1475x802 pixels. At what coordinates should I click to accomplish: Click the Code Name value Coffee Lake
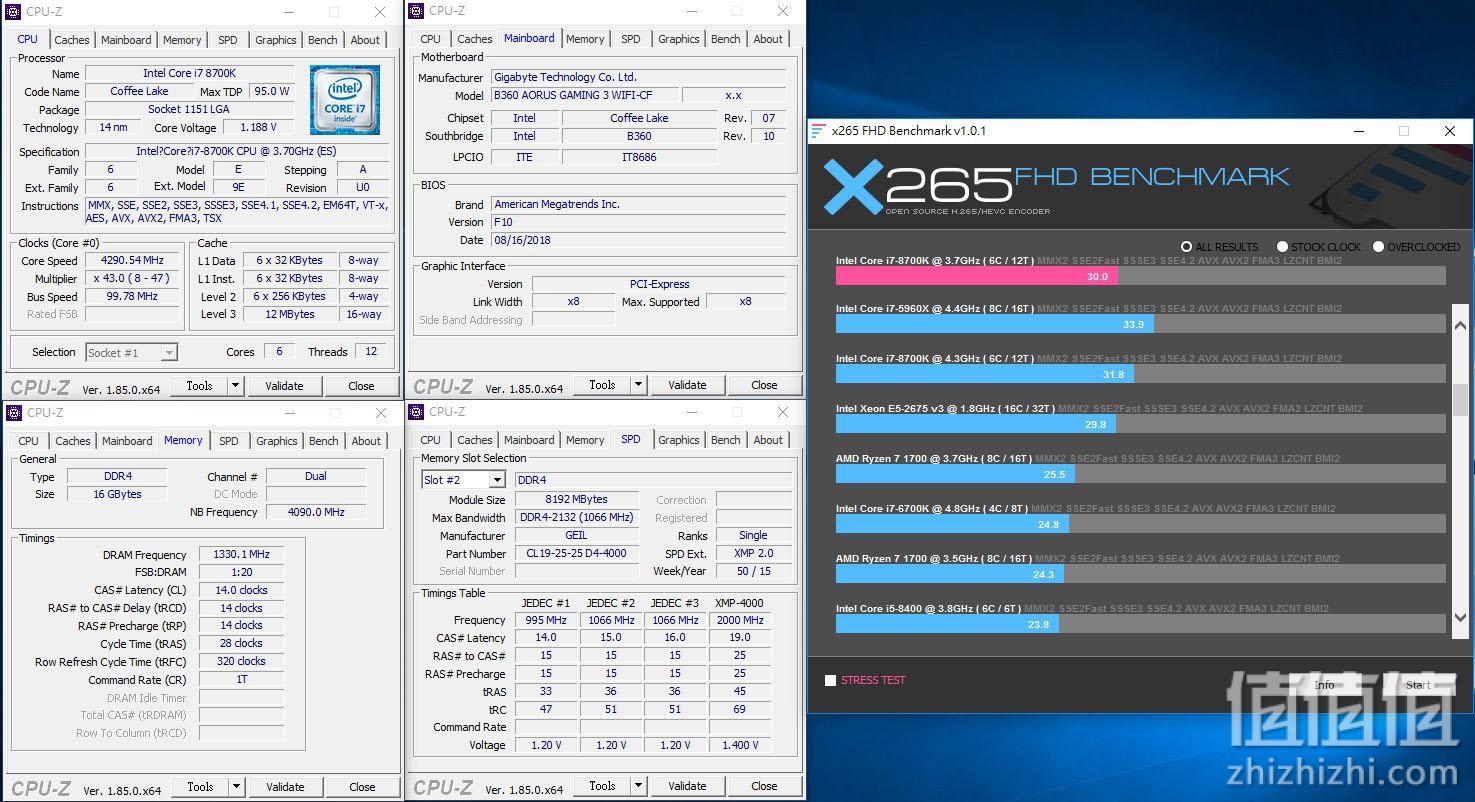(x=139, y=91)
